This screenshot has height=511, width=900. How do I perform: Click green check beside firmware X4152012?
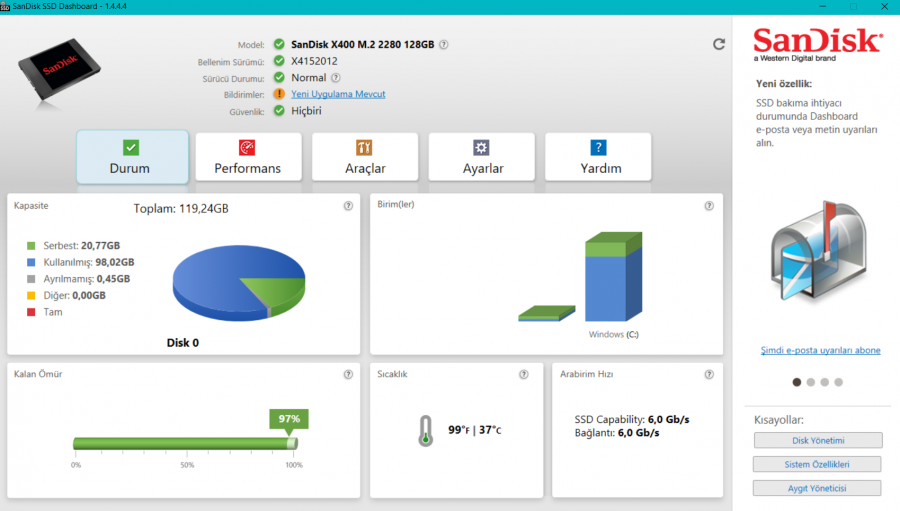click(279, 61)
